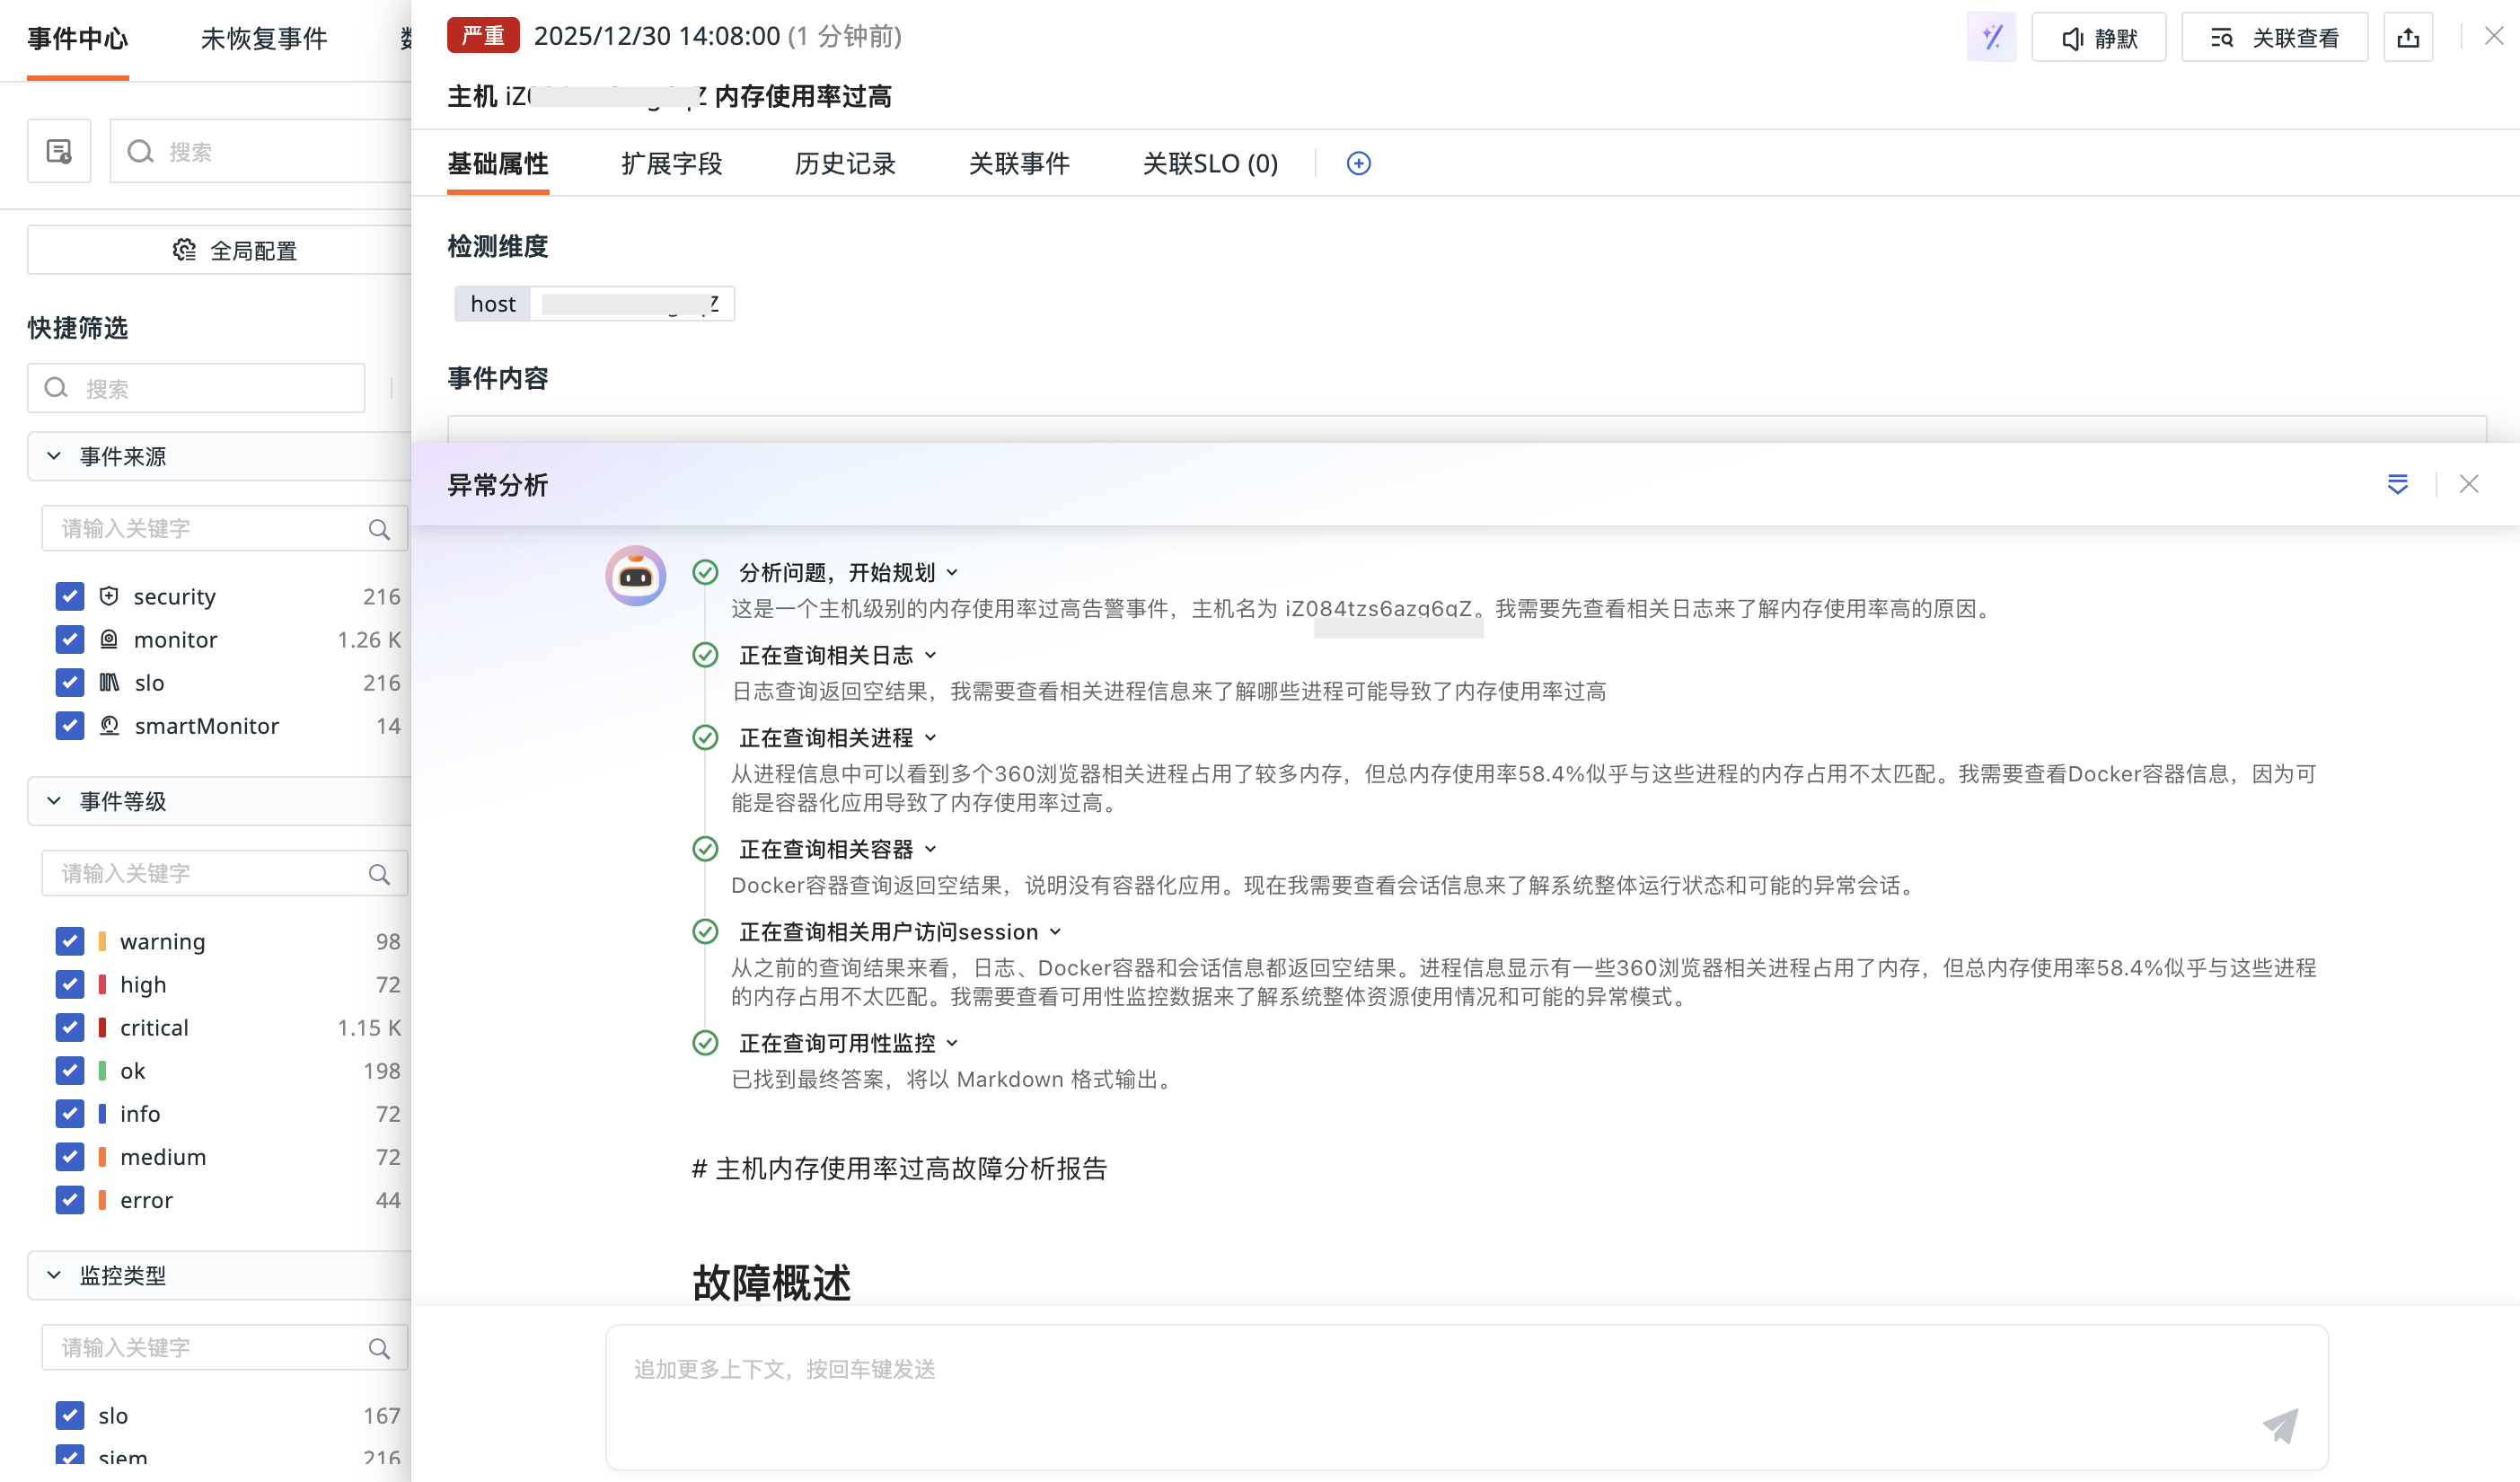Click the orange warning level color marker

102,941
